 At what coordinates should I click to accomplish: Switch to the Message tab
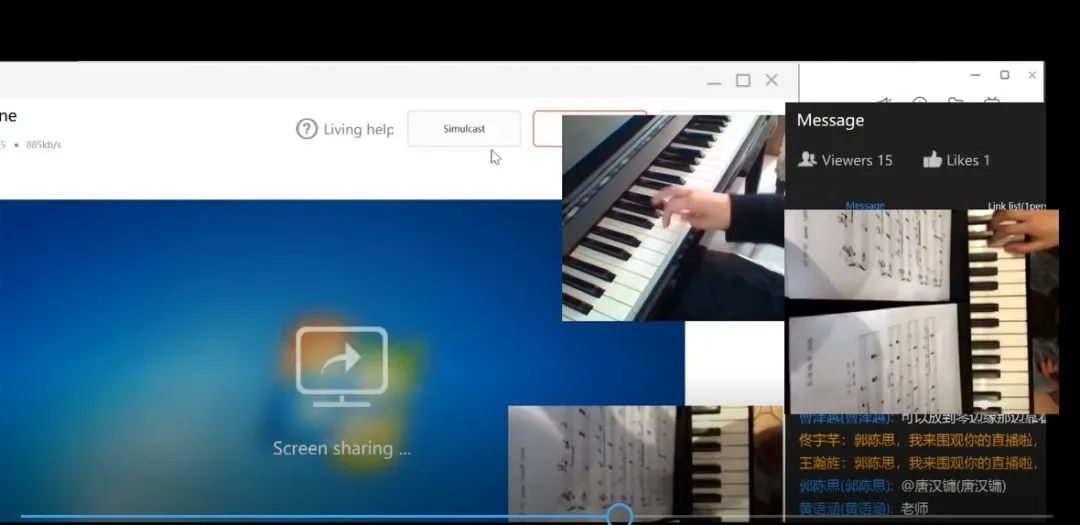tap(865, 205)
